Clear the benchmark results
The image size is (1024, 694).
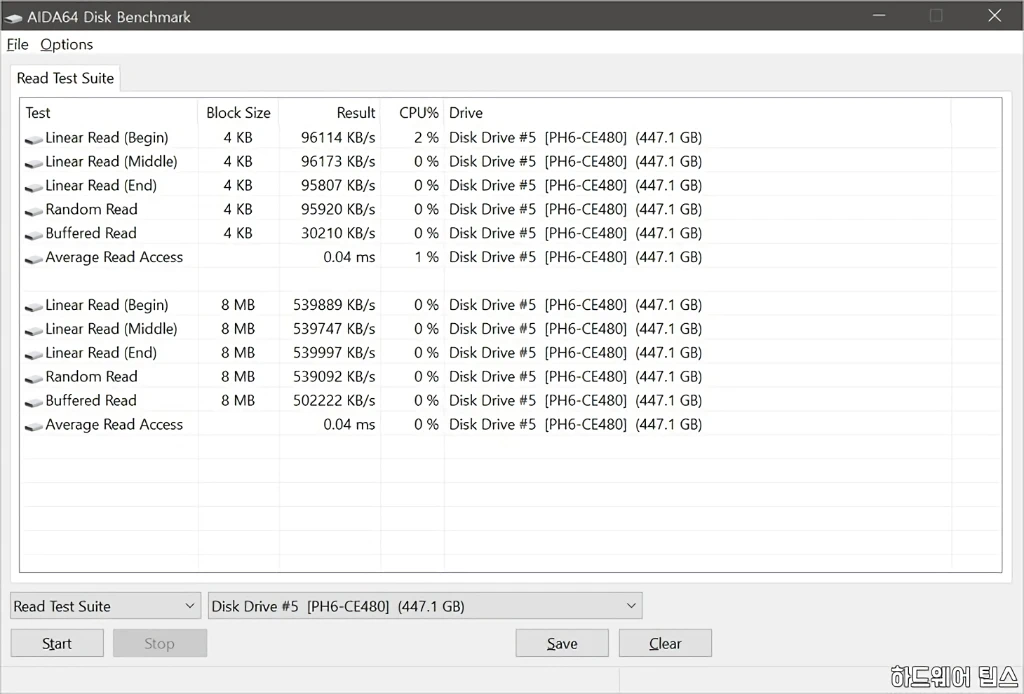(665, 643)
